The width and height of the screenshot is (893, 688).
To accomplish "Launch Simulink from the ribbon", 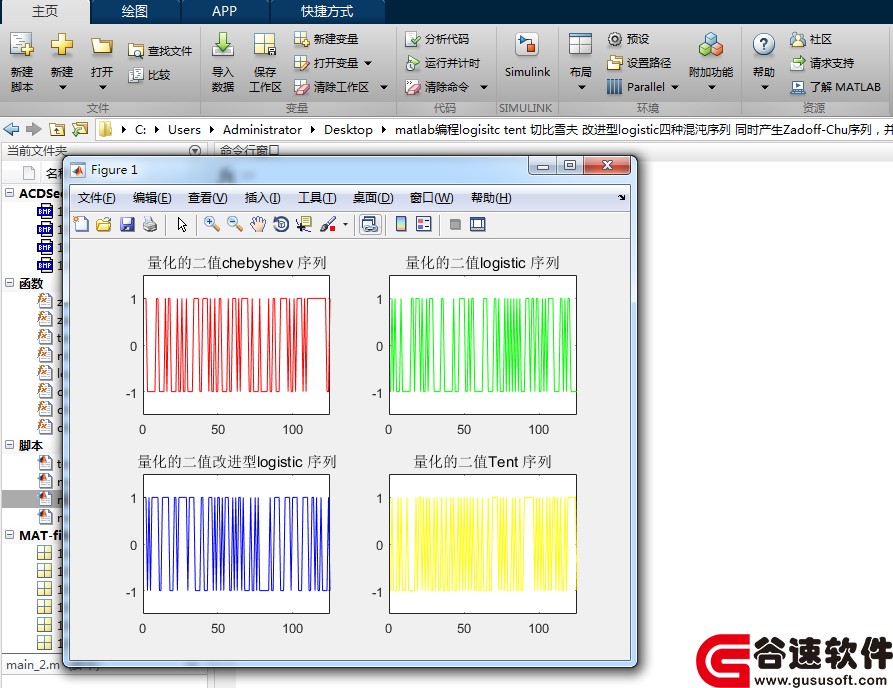I will coord(527,55).
